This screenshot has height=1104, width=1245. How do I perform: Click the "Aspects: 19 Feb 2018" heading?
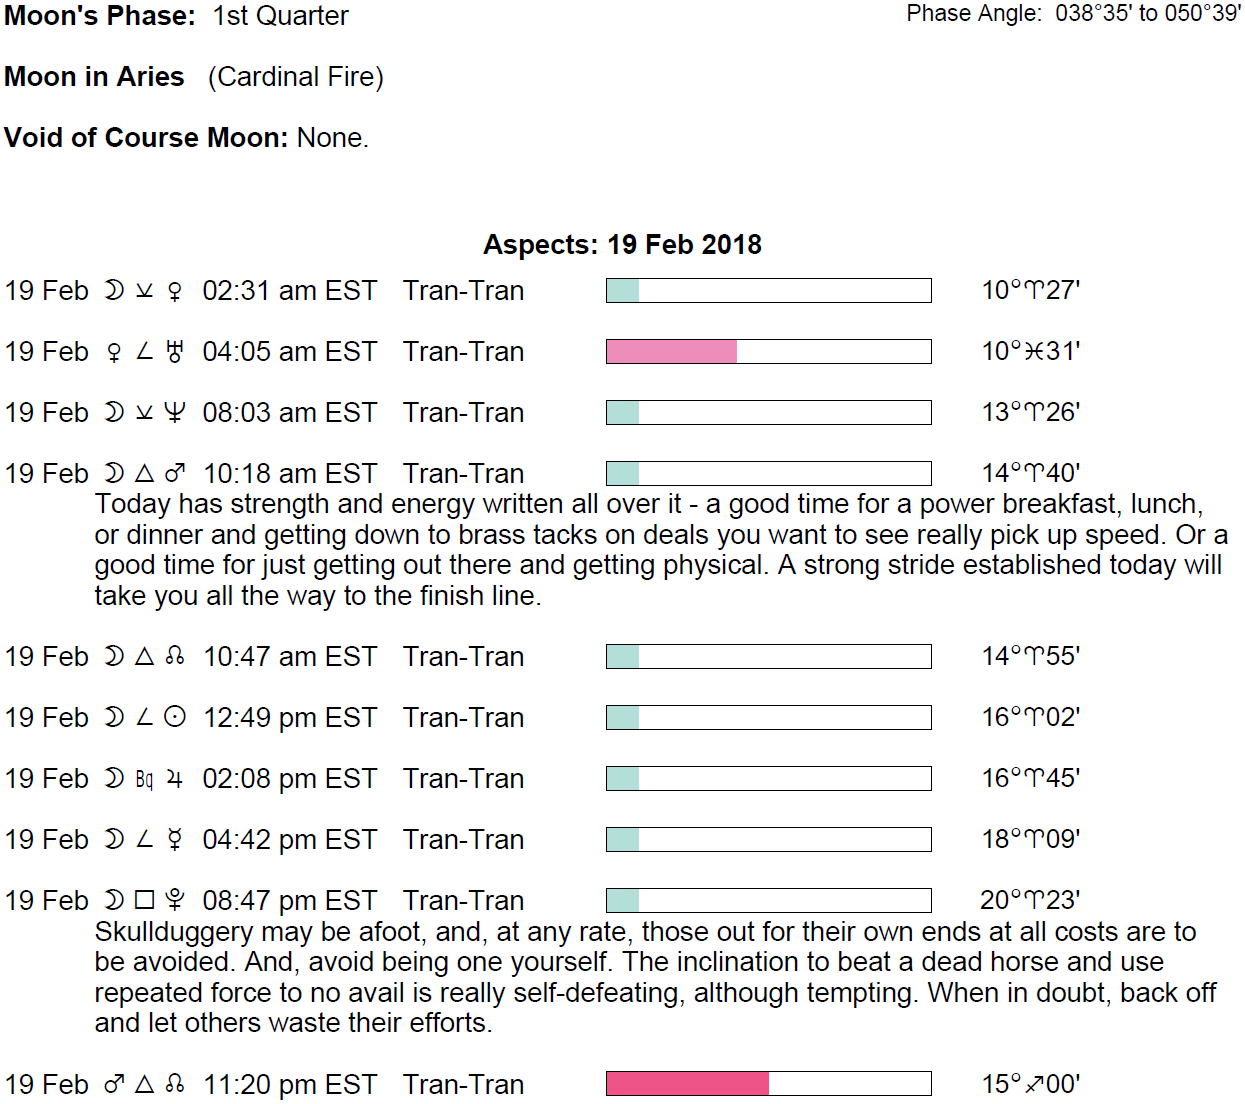622,245
